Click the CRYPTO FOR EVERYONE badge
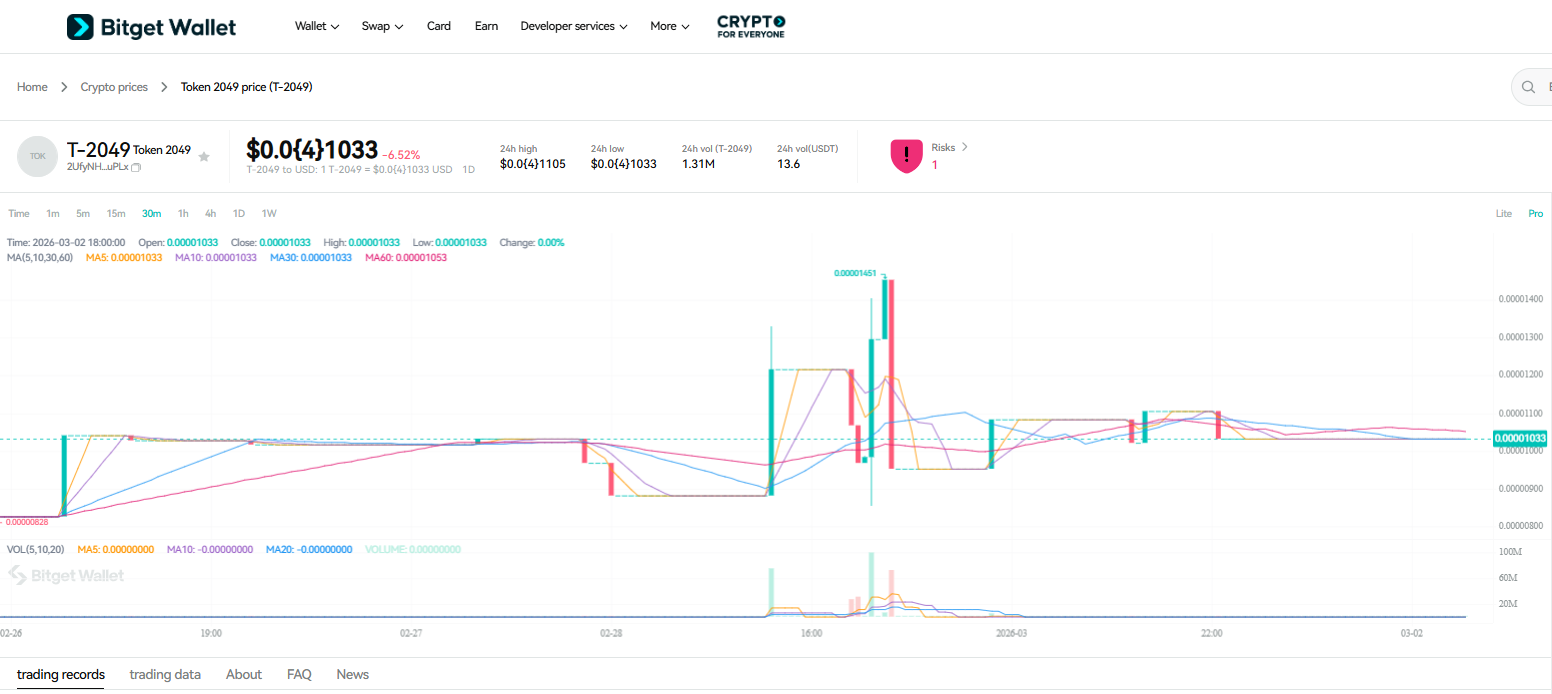 click(x=750, y=26)
